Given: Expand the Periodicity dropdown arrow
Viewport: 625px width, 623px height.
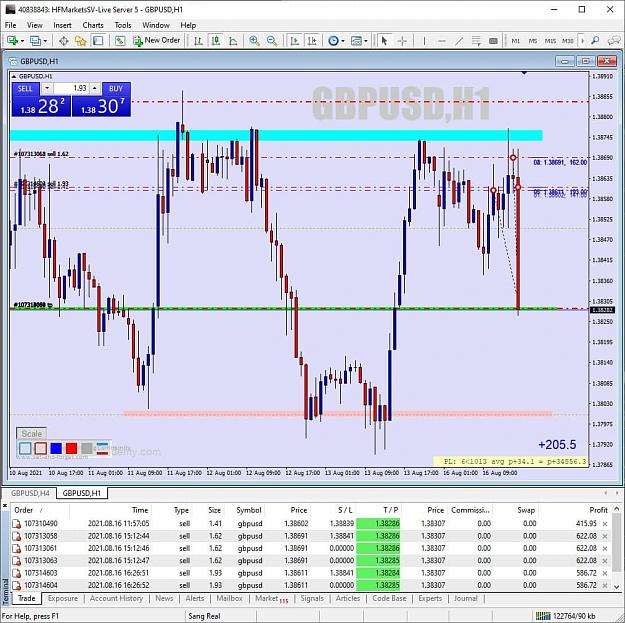Looking at the screenshot, I should pyautogui.click(x=343, y=41).
